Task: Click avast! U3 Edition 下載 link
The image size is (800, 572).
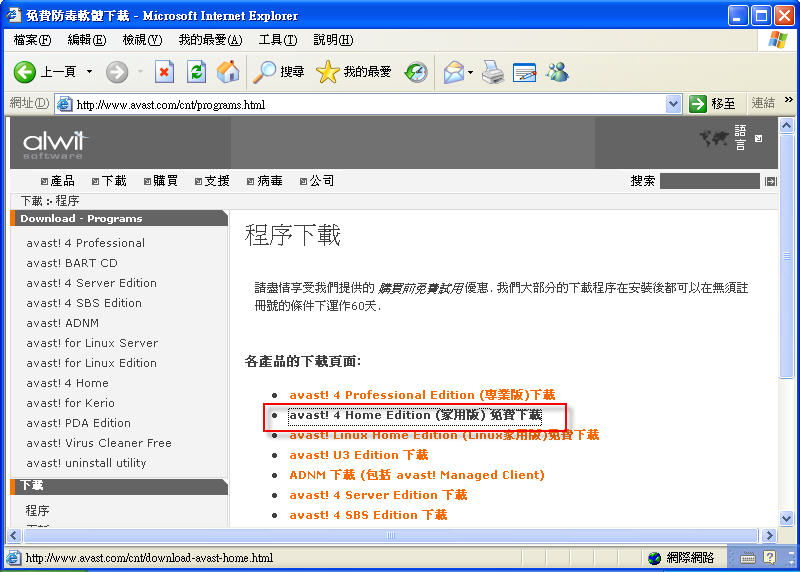Action: tap(359, 455)
